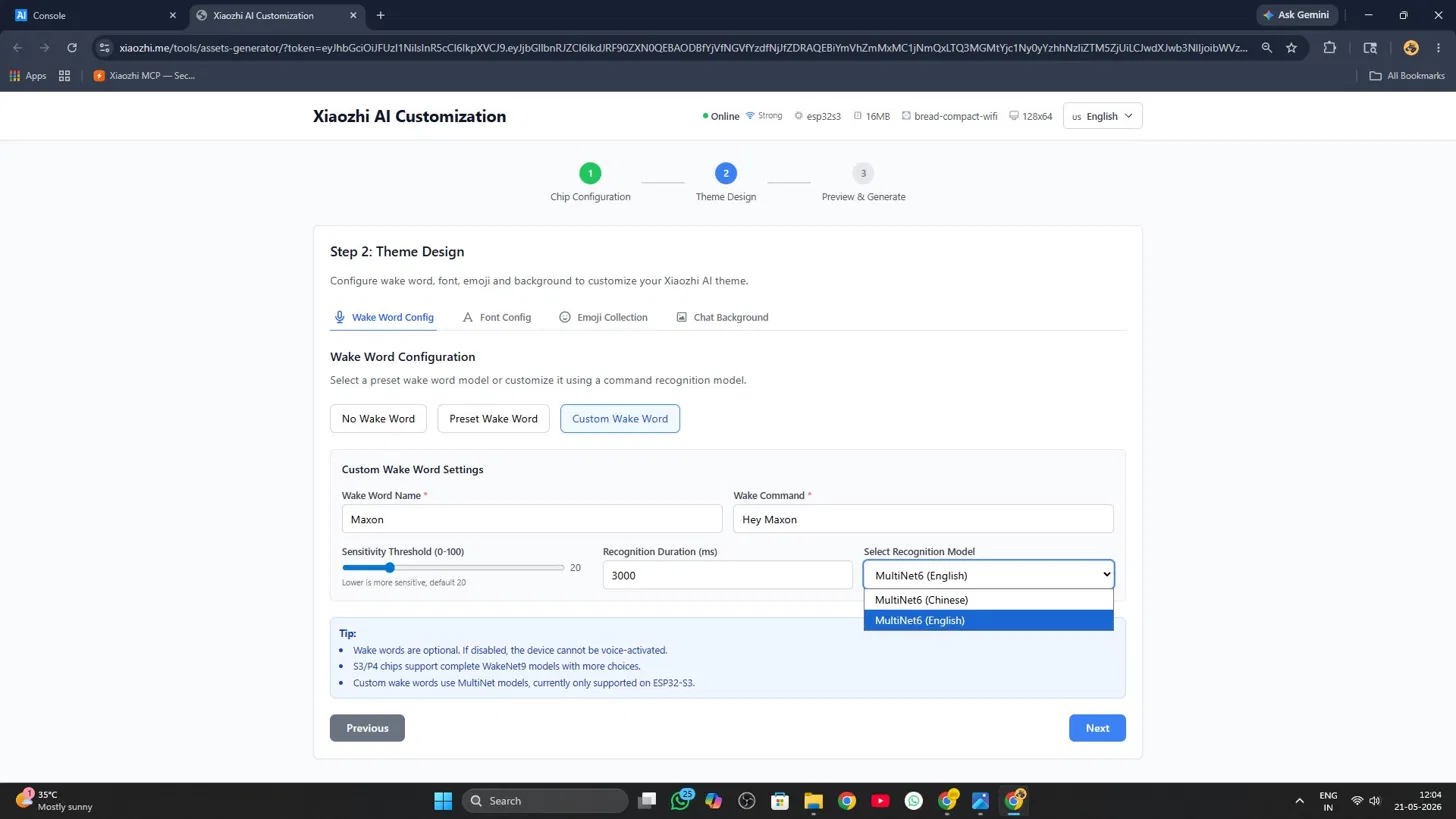Open the Xiaozhi MCP bookmark

pyautogui.click(x=144, y=75)
